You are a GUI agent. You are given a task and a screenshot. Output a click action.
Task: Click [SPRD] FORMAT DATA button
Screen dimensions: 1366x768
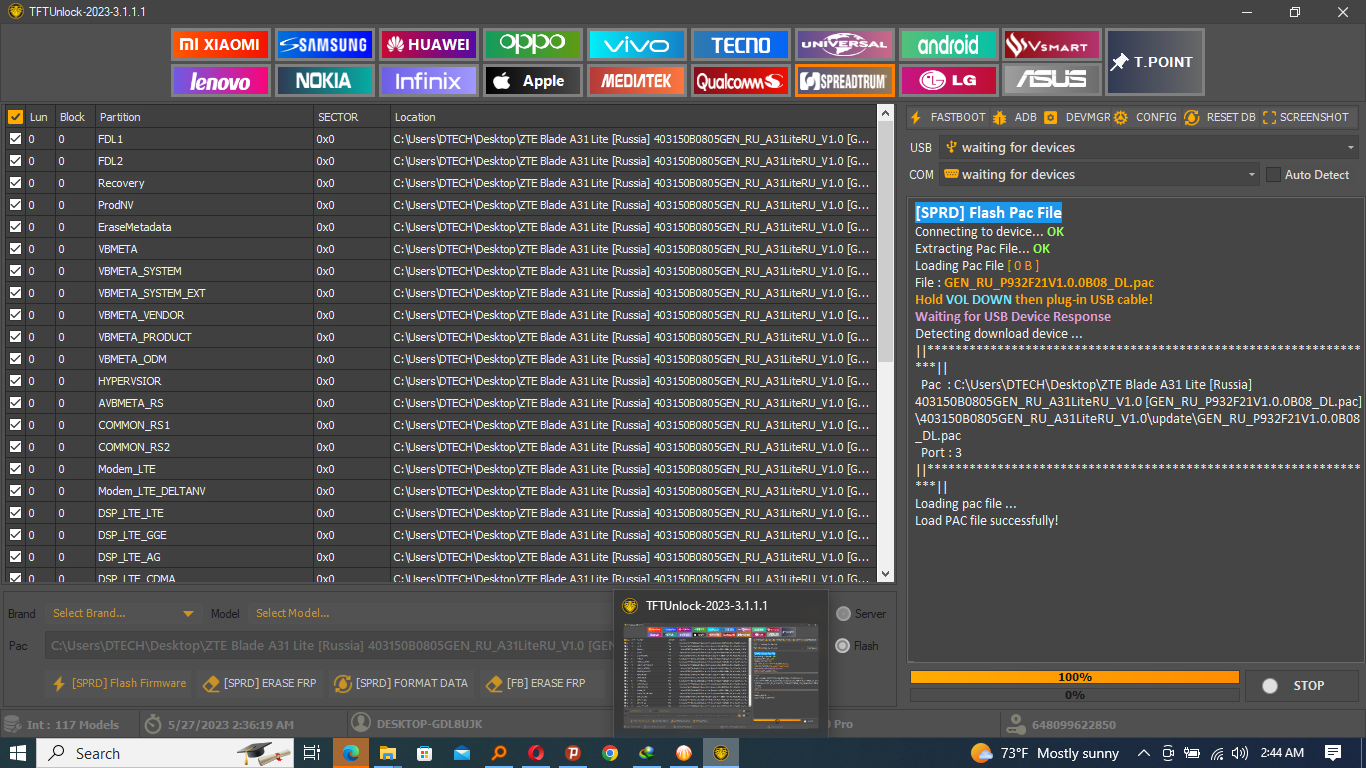401,683
